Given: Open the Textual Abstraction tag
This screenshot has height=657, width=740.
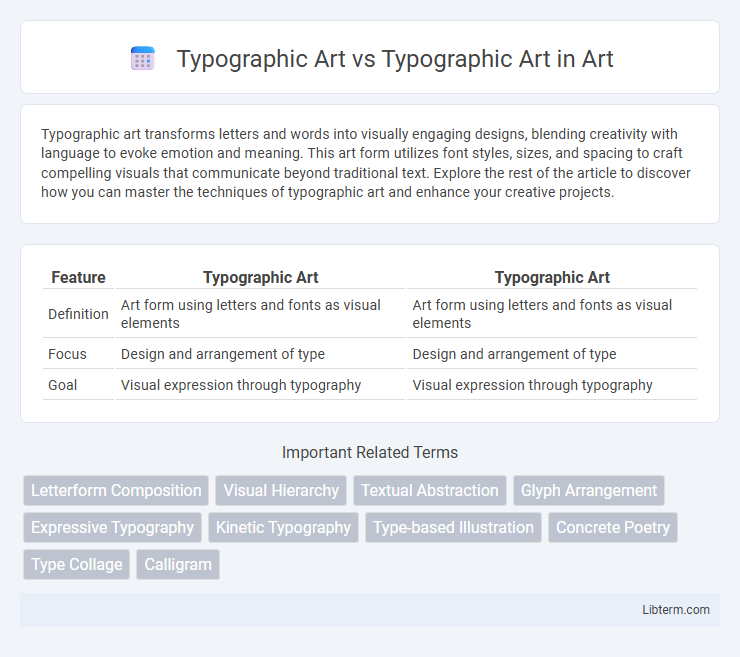Looking at the screenshot, I should 429,490.
